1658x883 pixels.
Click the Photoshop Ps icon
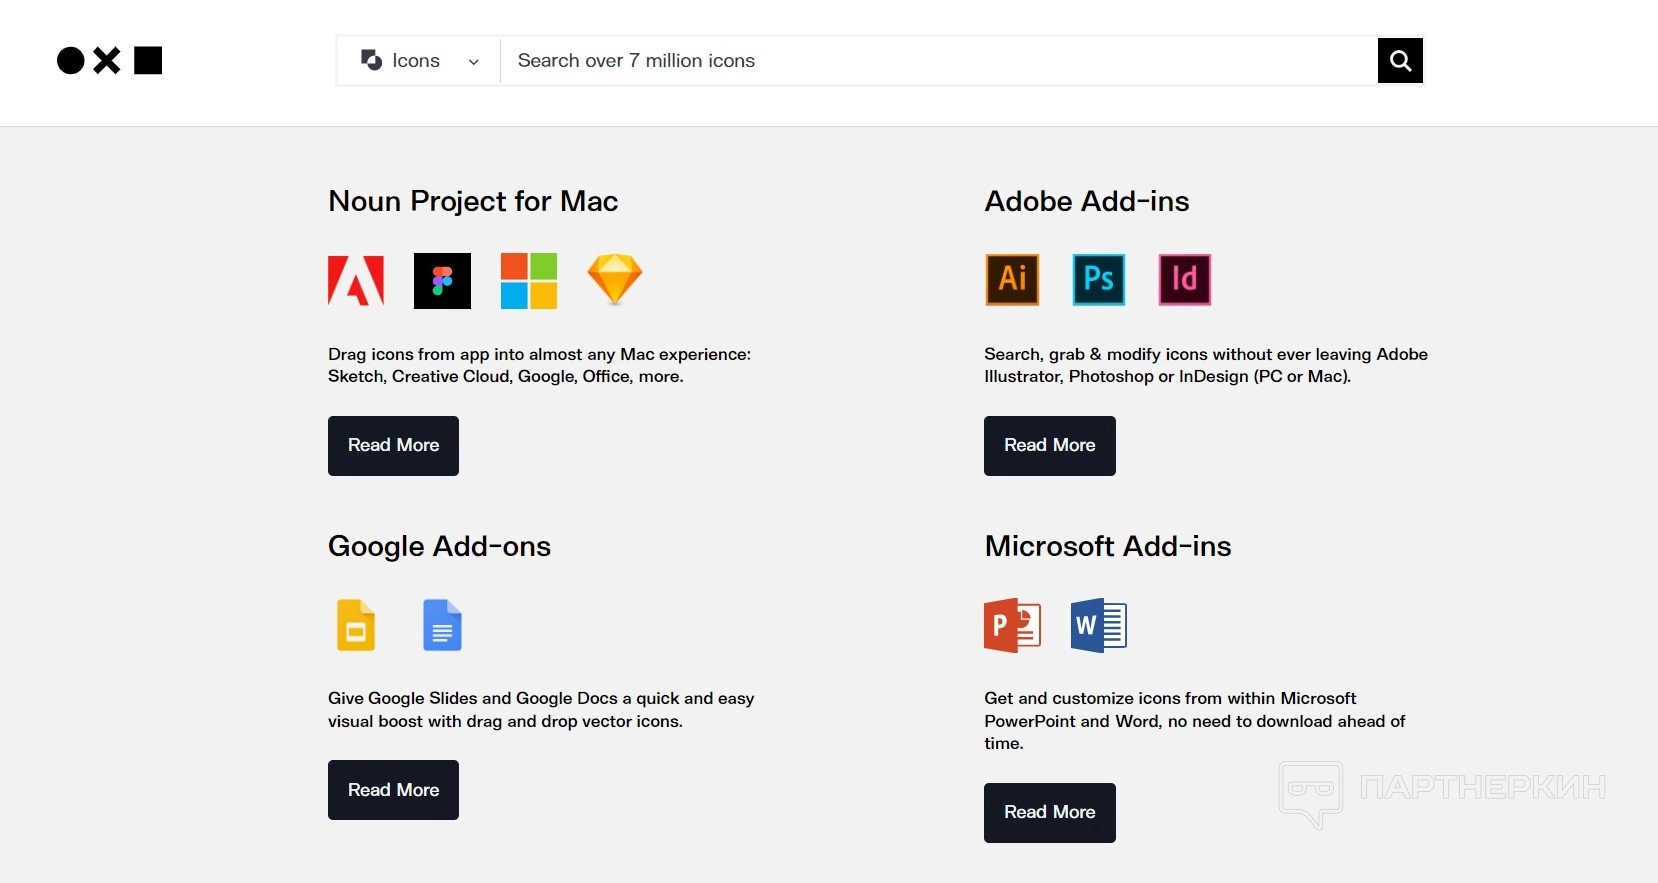(1098, 279)
